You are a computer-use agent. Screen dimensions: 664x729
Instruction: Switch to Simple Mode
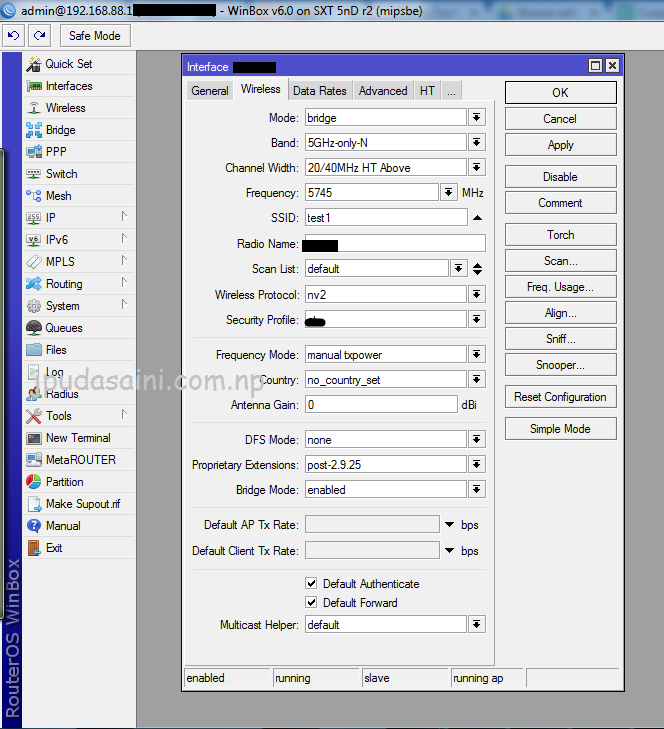[x=561, y=429]
